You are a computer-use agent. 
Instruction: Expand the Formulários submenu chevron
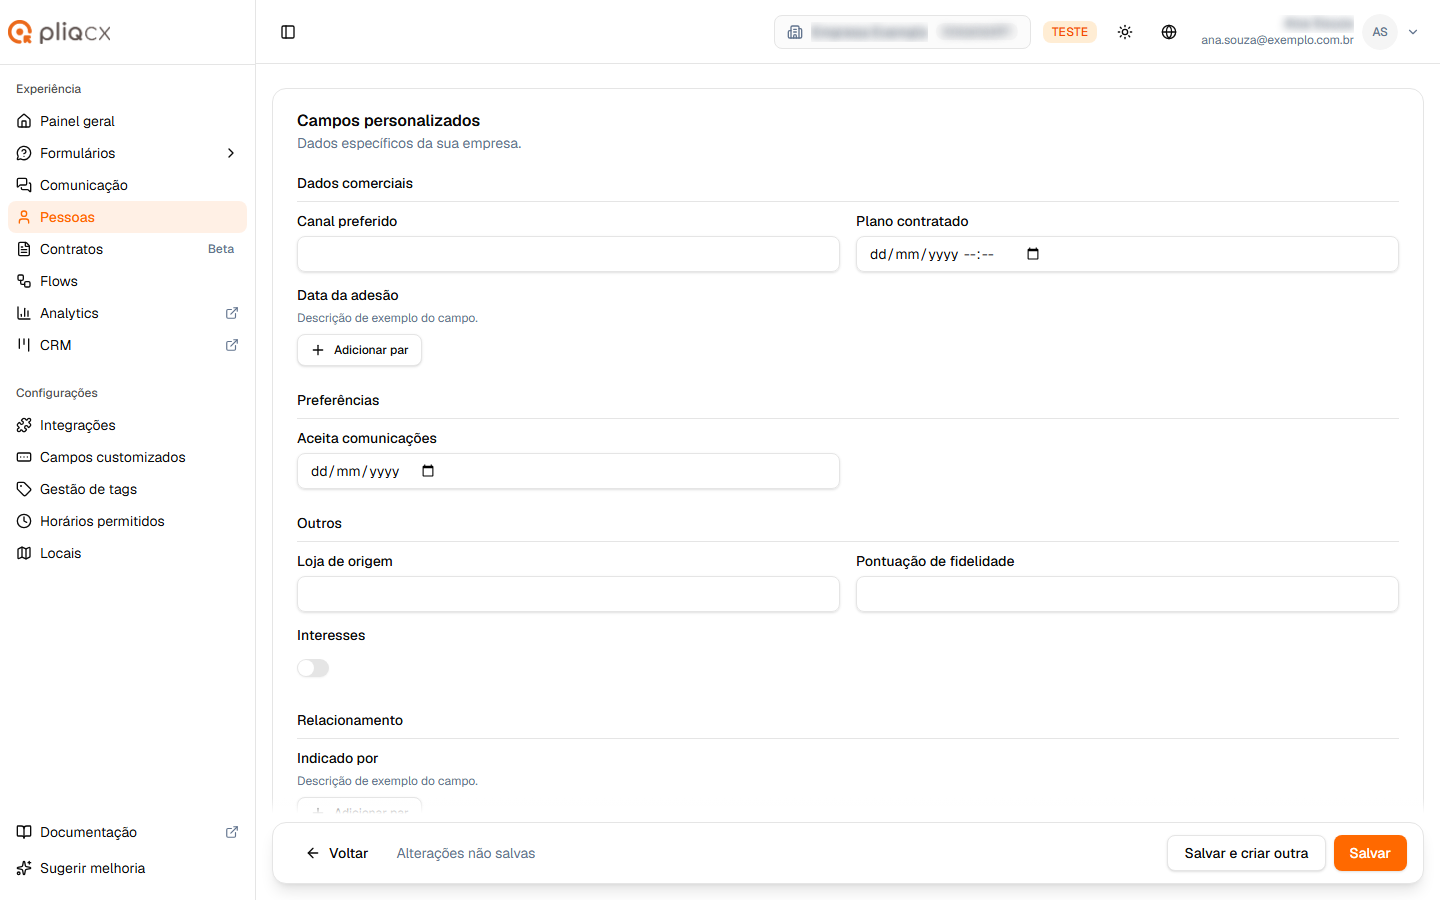point(231,153)
